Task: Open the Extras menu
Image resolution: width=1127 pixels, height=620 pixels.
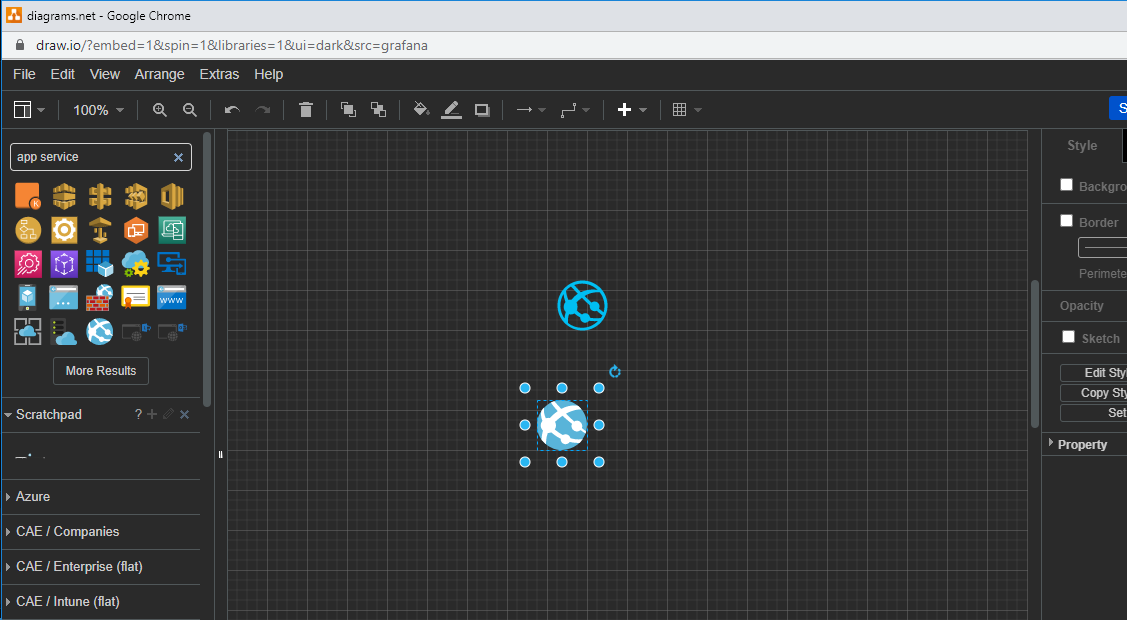Action: pos(218,74)
